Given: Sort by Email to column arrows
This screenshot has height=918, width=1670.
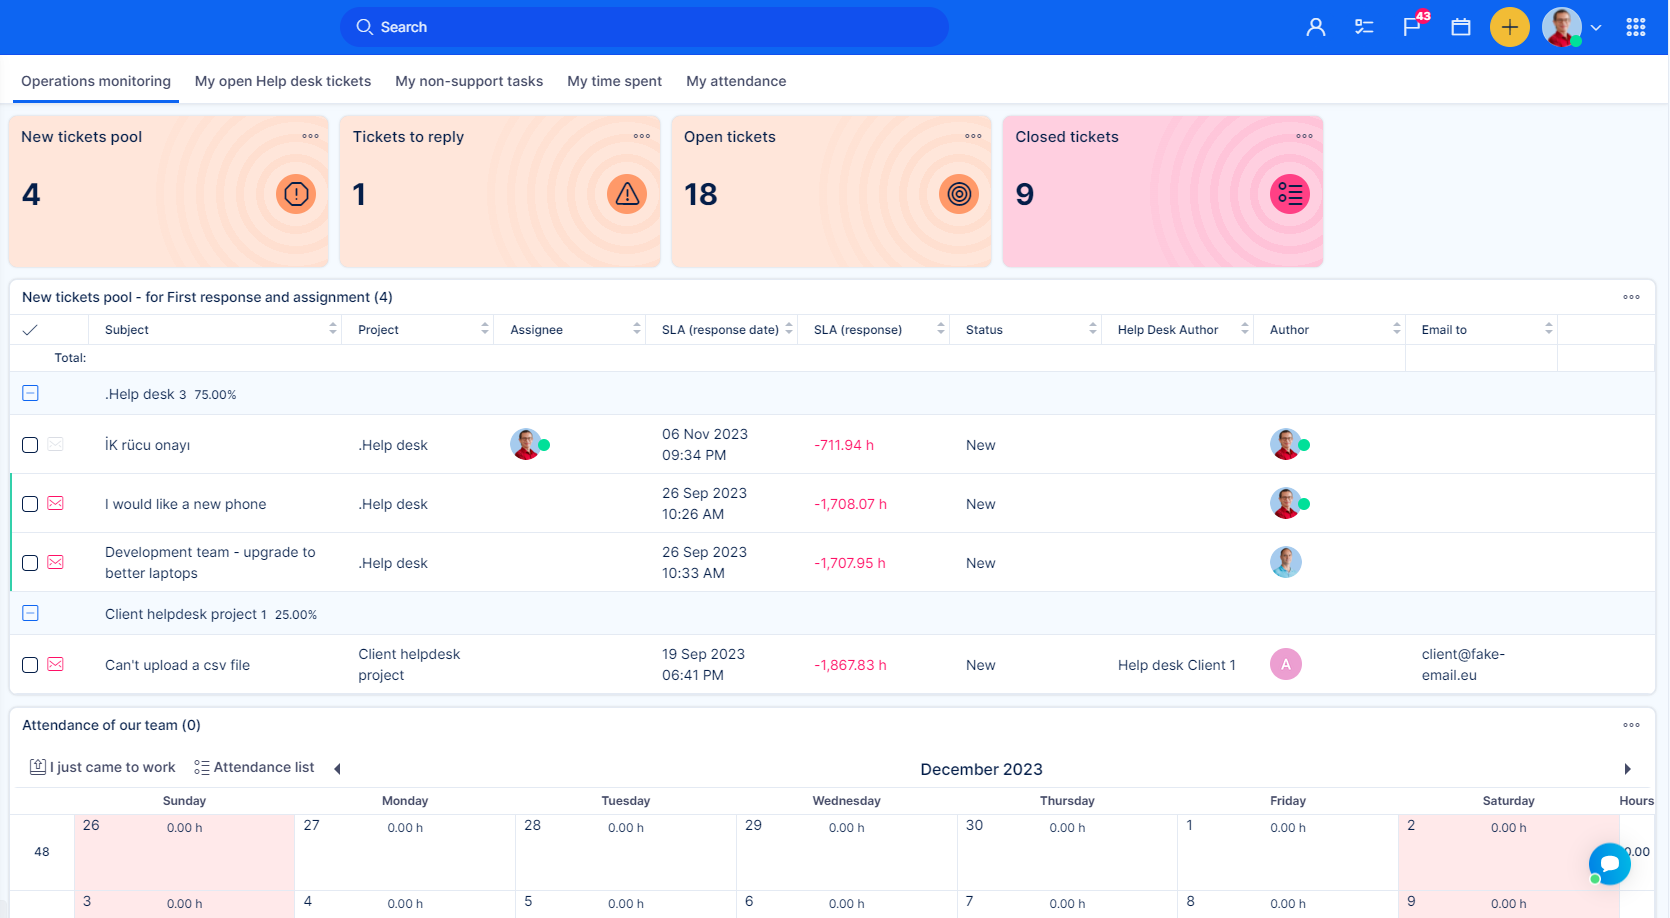Looking at the screenshot, I should pyautogui.click(x=1549, y=329).
